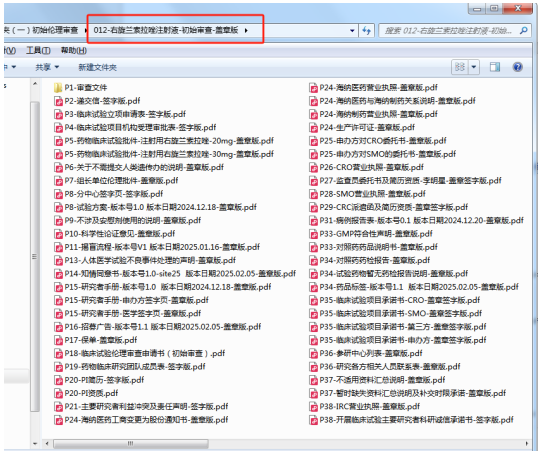Open the view options dropdown arrow
The width and height of the screenshot is (542, 454).
(474, 67)
